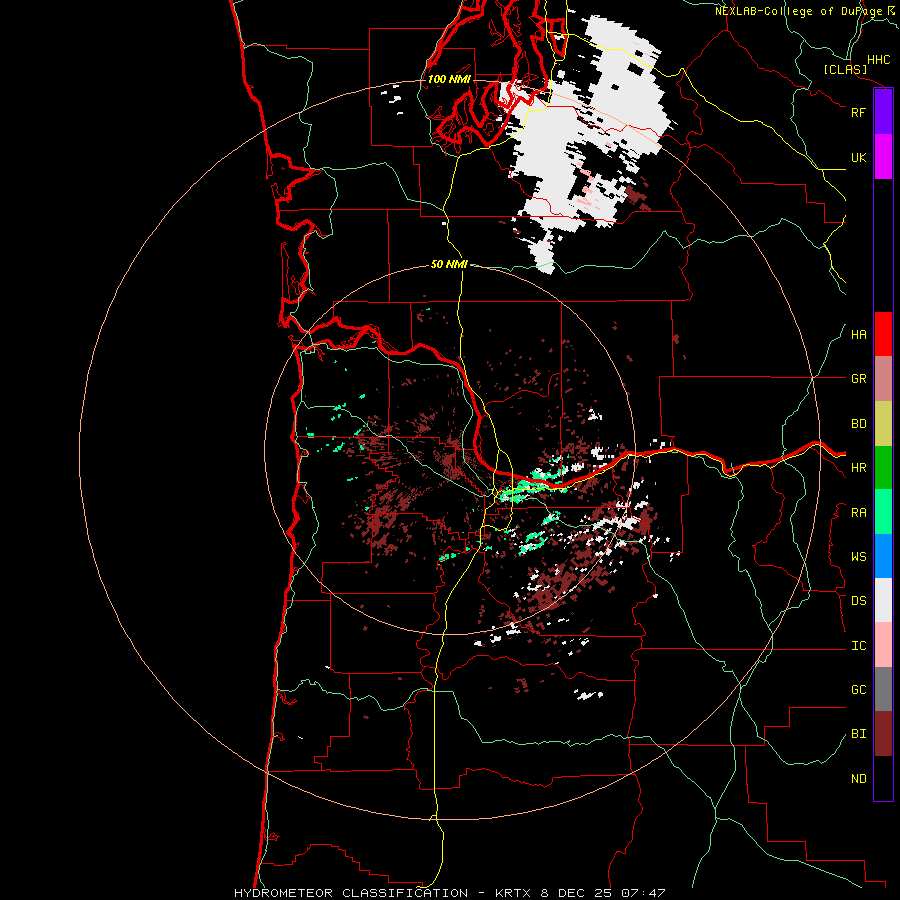Click the 50 NMI range ring label
The width and height of the screenshot is (900, 900).
tap(449, 264)
